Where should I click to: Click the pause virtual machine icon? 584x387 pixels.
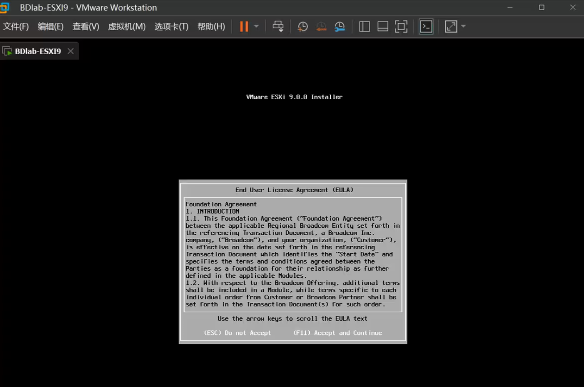click(244, 26)
